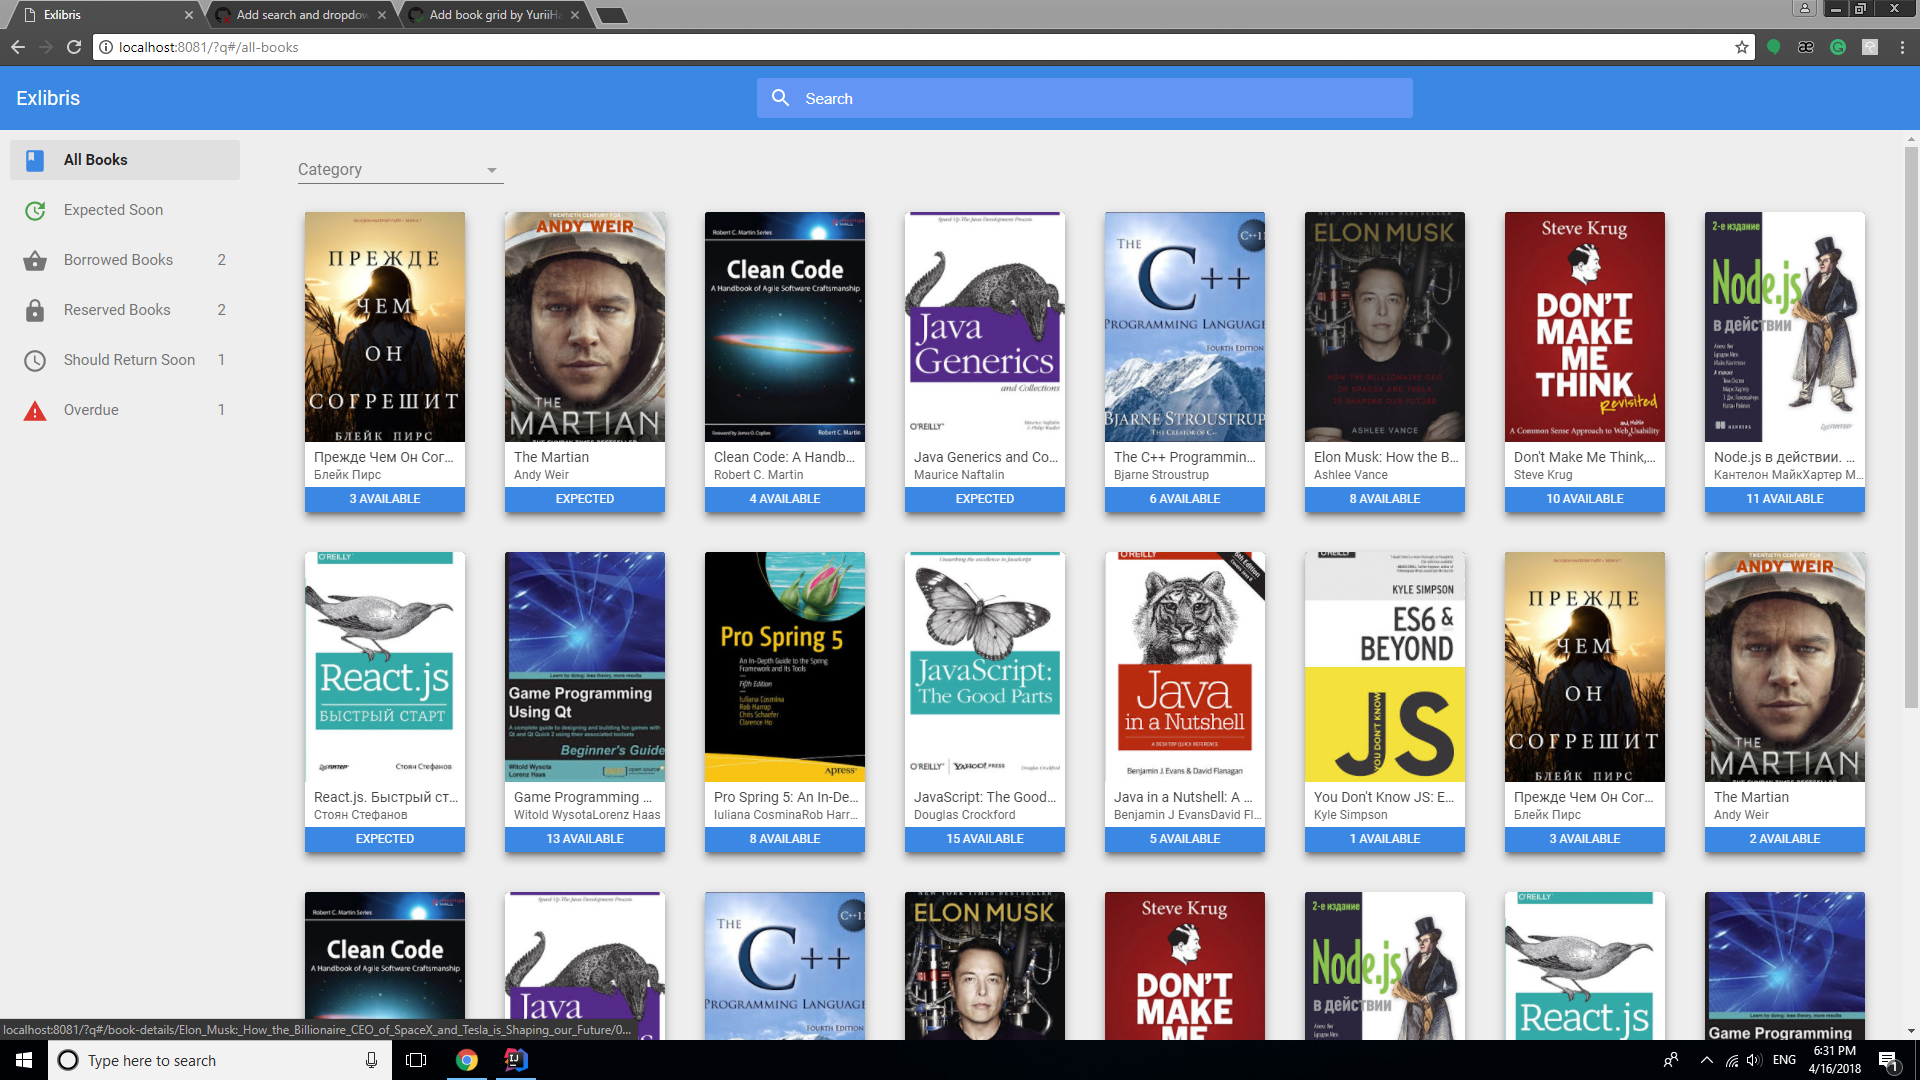Click the 'React.js. Быстрый ст...' title text
This screenshot has height=1080, width=1920.
386,797
